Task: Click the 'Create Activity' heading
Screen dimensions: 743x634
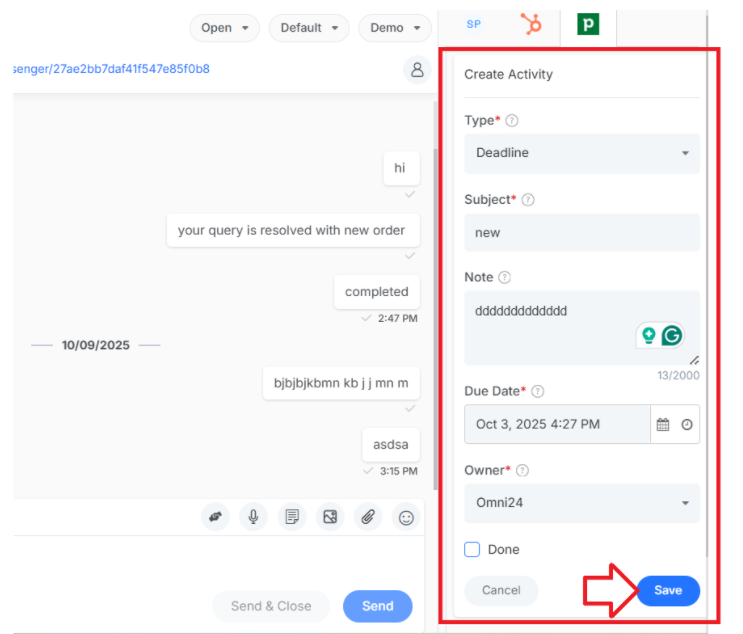Action: [508, 74]
